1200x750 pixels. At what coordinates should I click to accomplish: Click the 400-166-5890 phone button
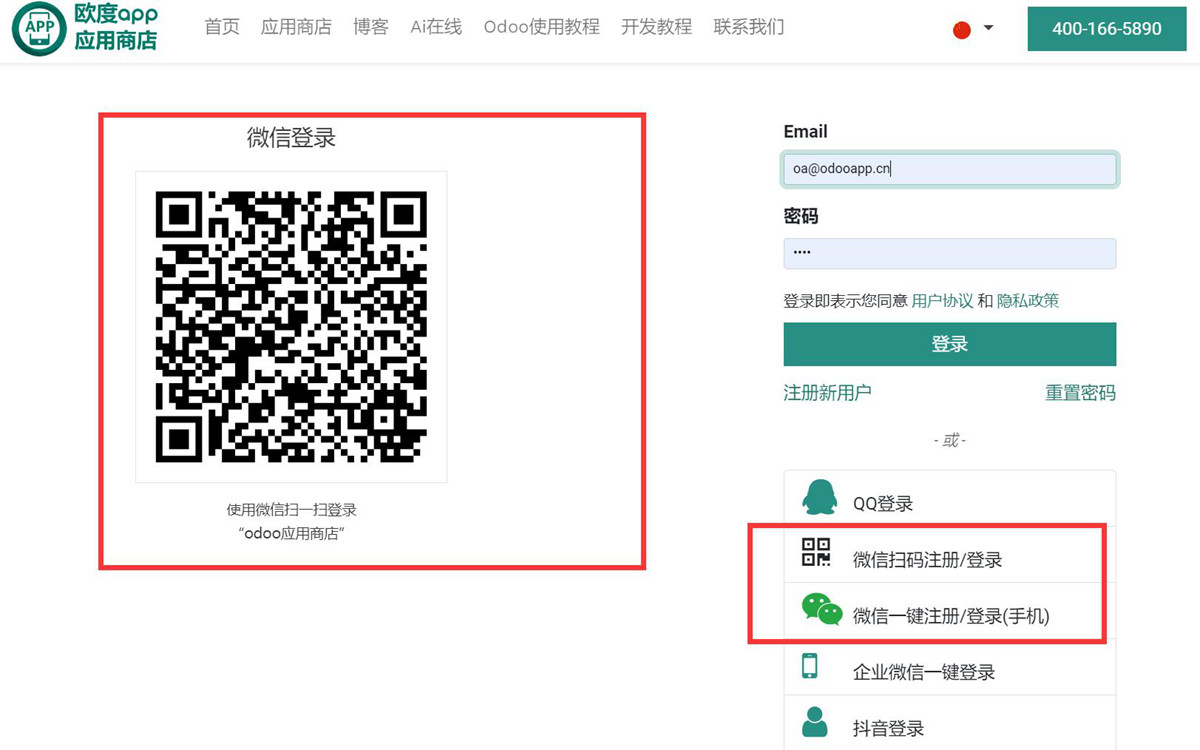point(1107,29)
